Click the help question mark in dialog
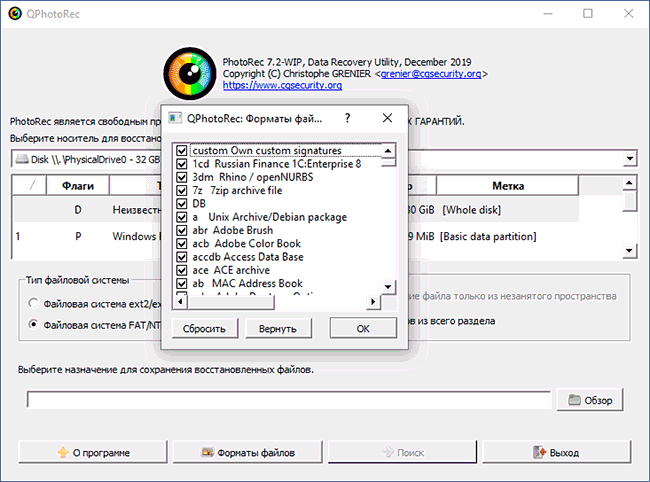Screen dimensions: 650x482 tap(347, 118)
